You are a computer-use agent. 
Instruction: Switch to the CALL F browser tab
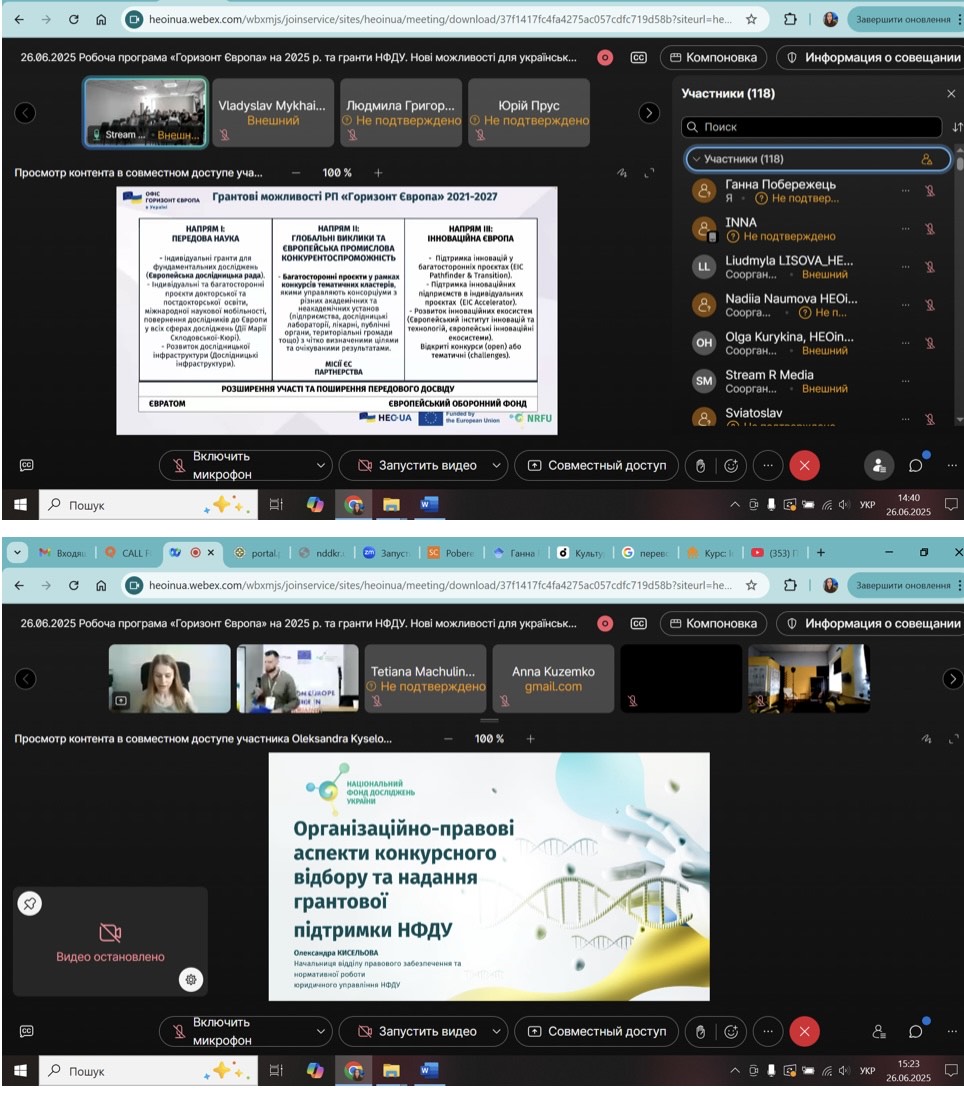129,553
